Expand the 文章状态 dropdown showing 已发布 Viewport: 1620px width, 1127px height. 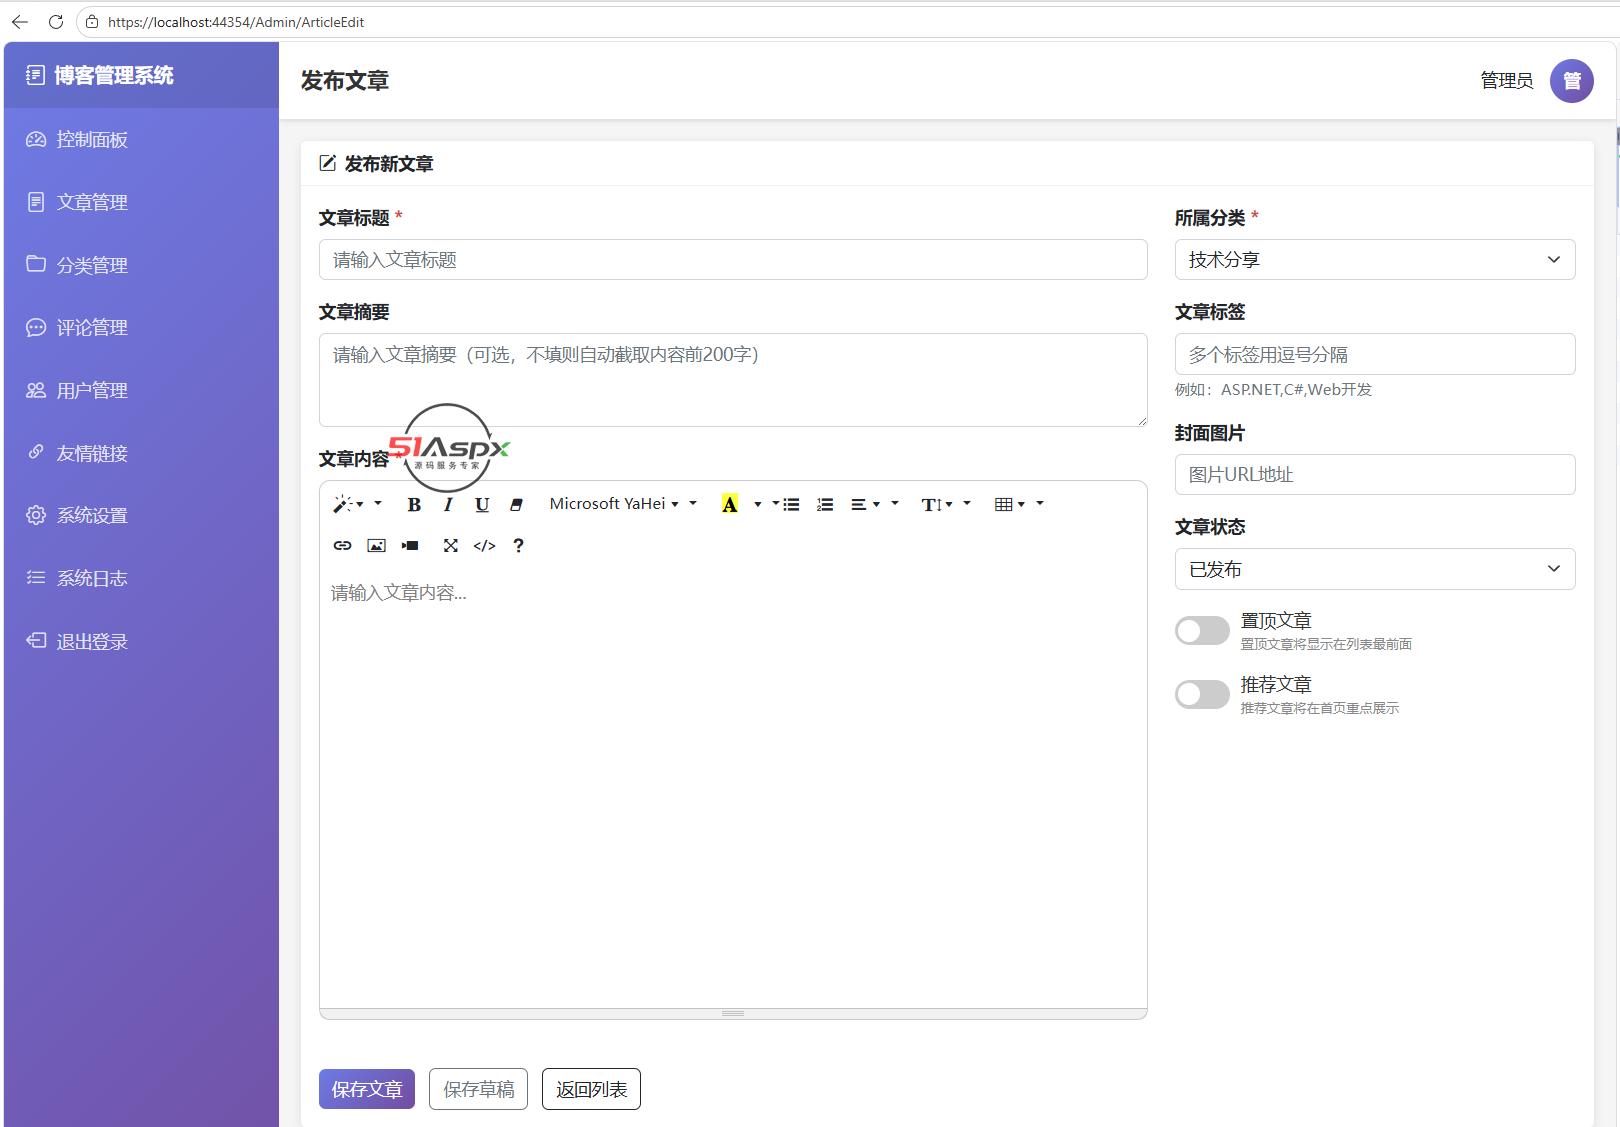[x=1375, y=569]
